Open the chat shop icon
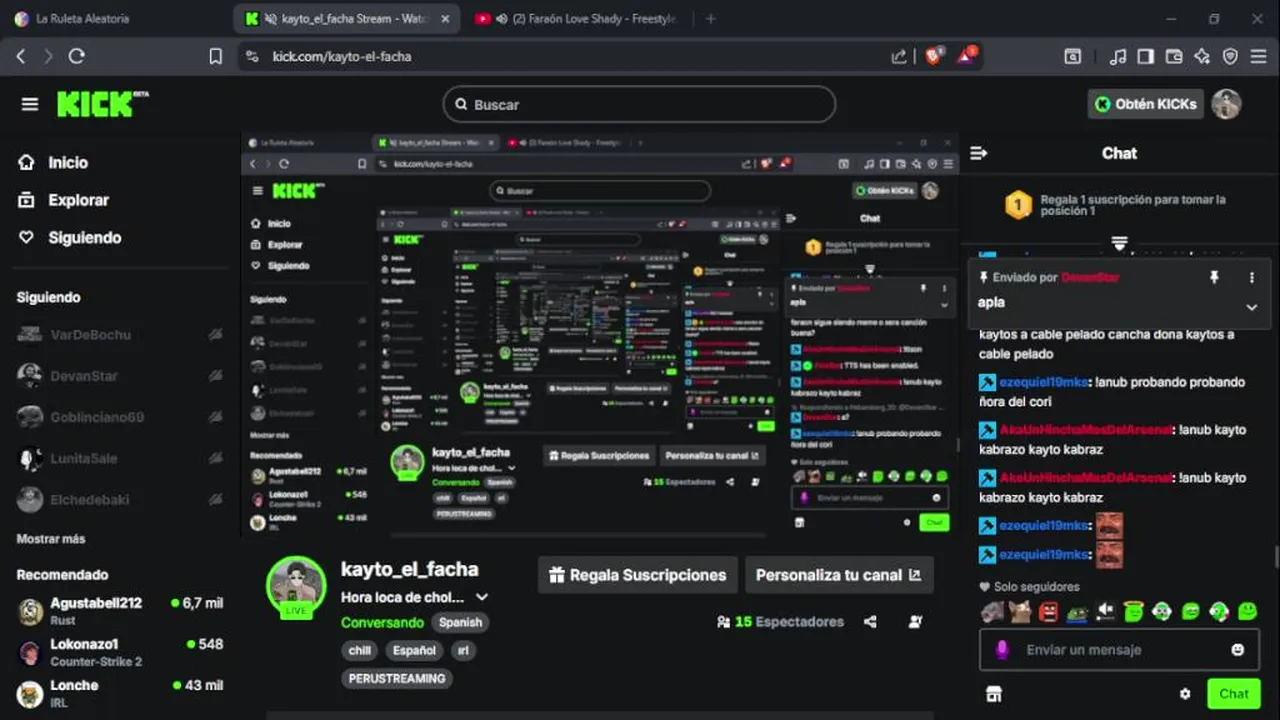This screenshot has height=720, width=1280. point(993,694)
